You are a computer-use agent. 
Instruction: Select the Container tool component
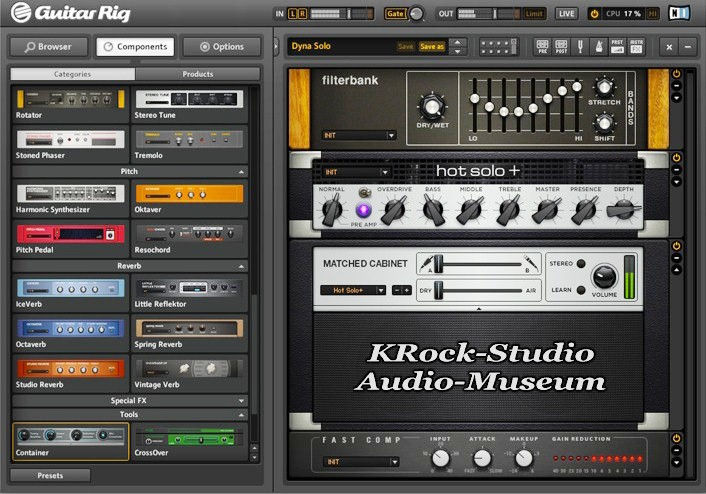[70, 441]
